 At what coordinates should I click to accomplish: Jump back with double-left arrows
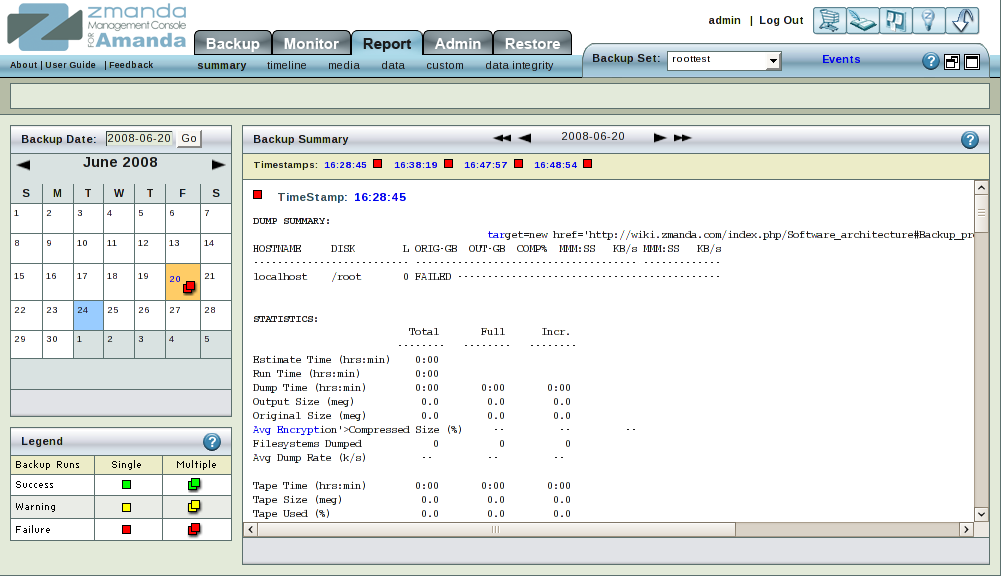(502, 138)
